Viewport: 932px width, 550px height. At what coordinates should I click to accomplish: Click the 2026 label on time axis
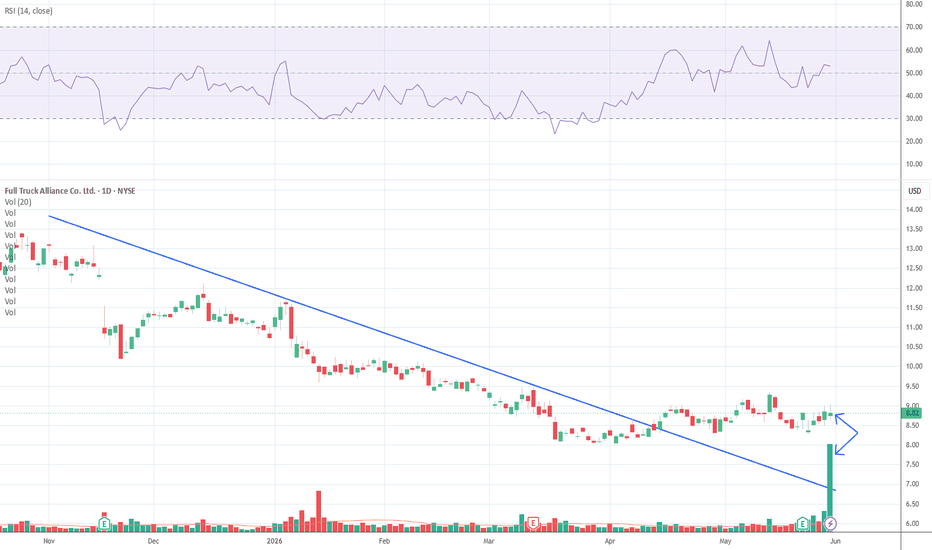pyautogui.click(x=275, y=541)
